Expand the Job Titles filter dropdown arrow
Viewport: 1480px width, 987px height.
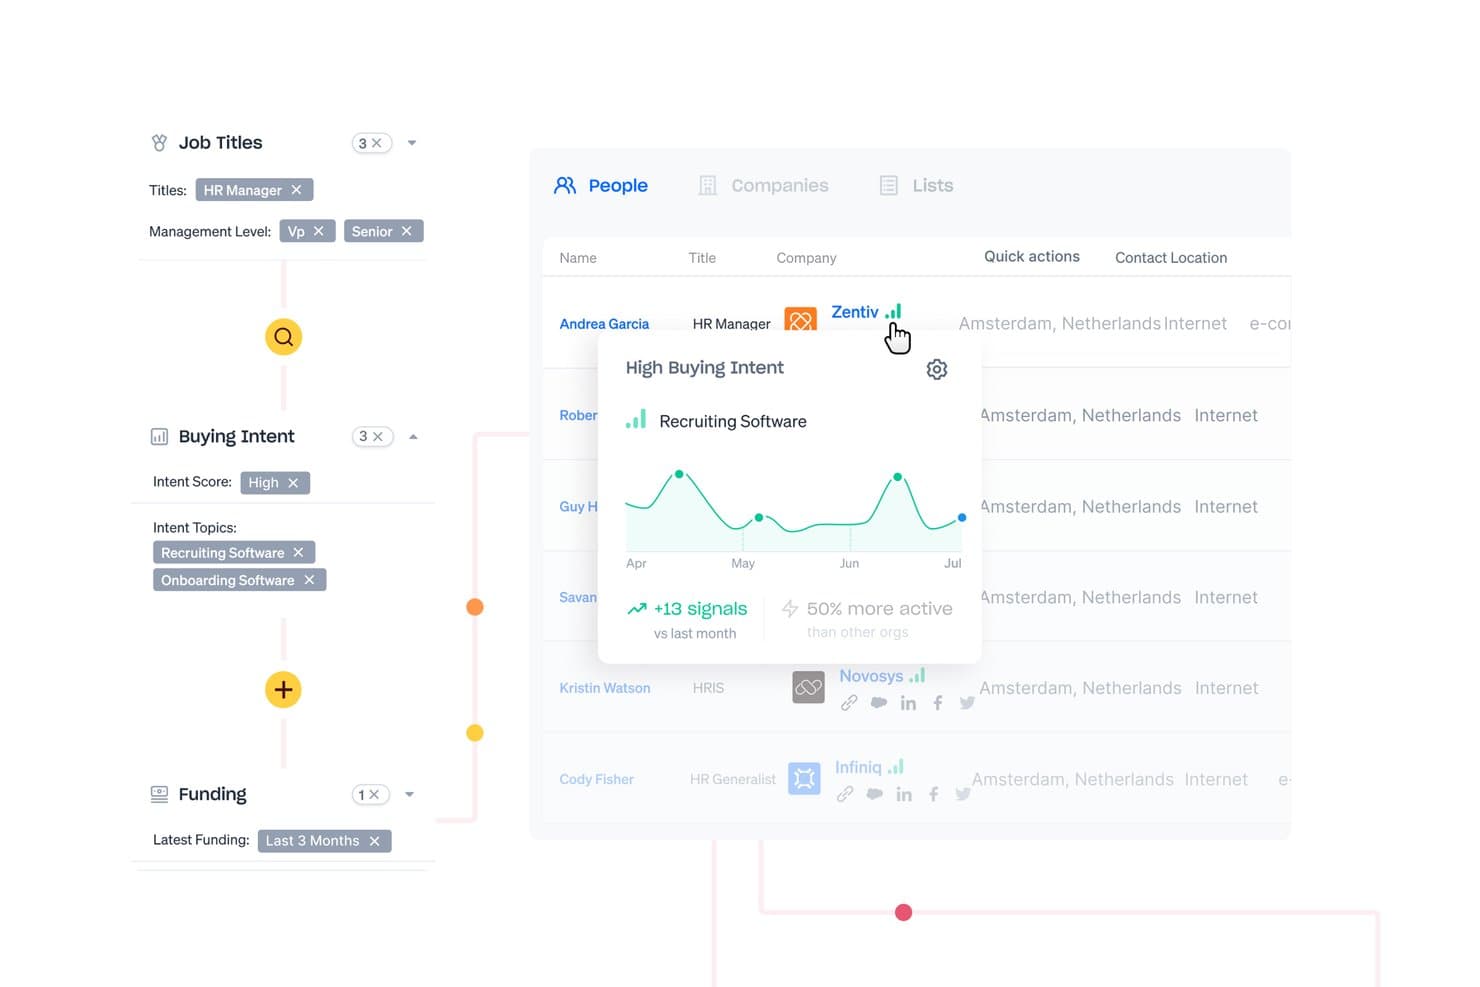[412, 143]
